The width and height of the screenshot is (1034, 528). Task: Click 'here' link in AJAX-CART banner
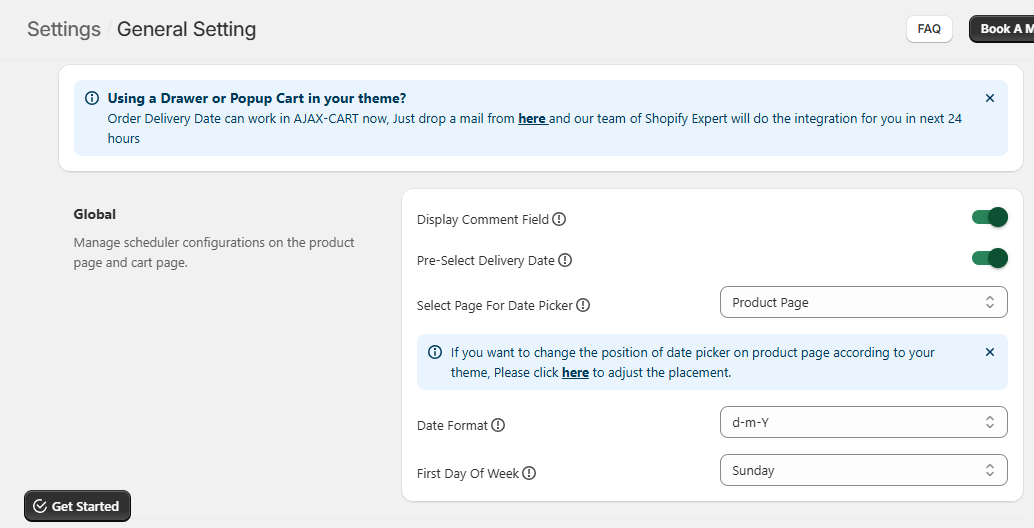(531, 118)
